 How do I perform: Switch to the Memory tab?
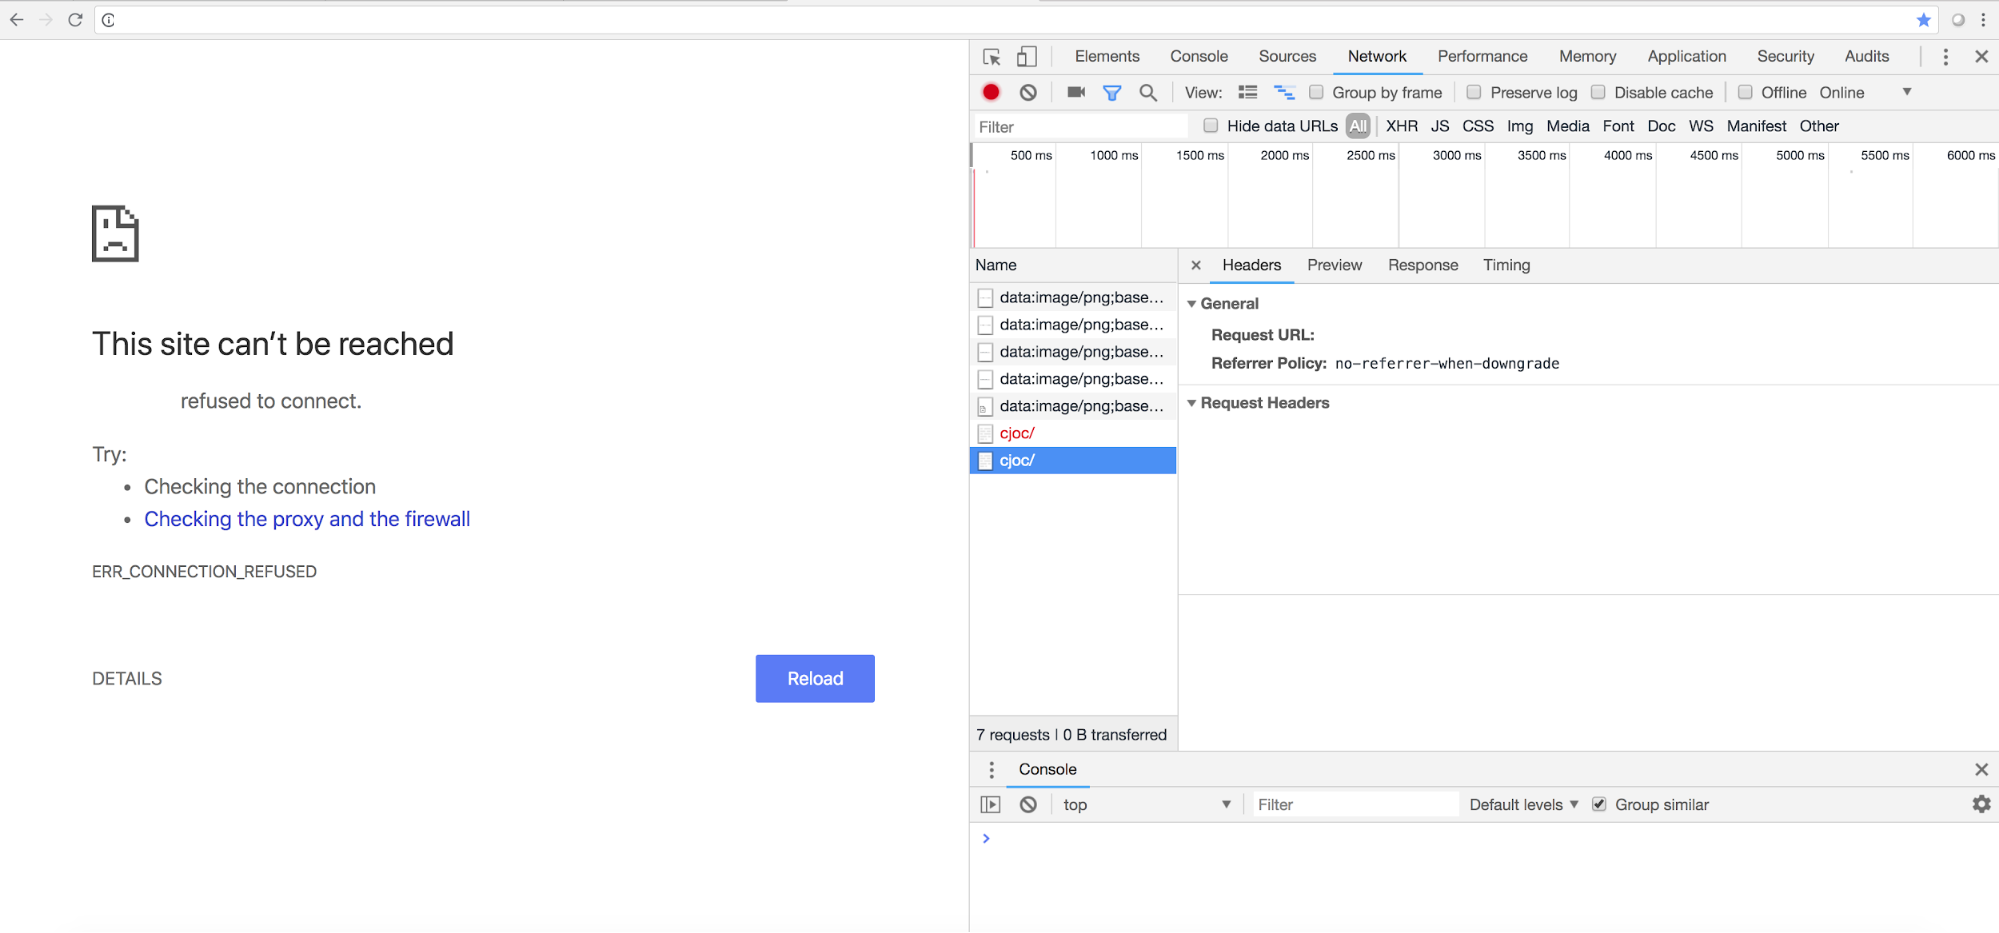point(1587,56)
